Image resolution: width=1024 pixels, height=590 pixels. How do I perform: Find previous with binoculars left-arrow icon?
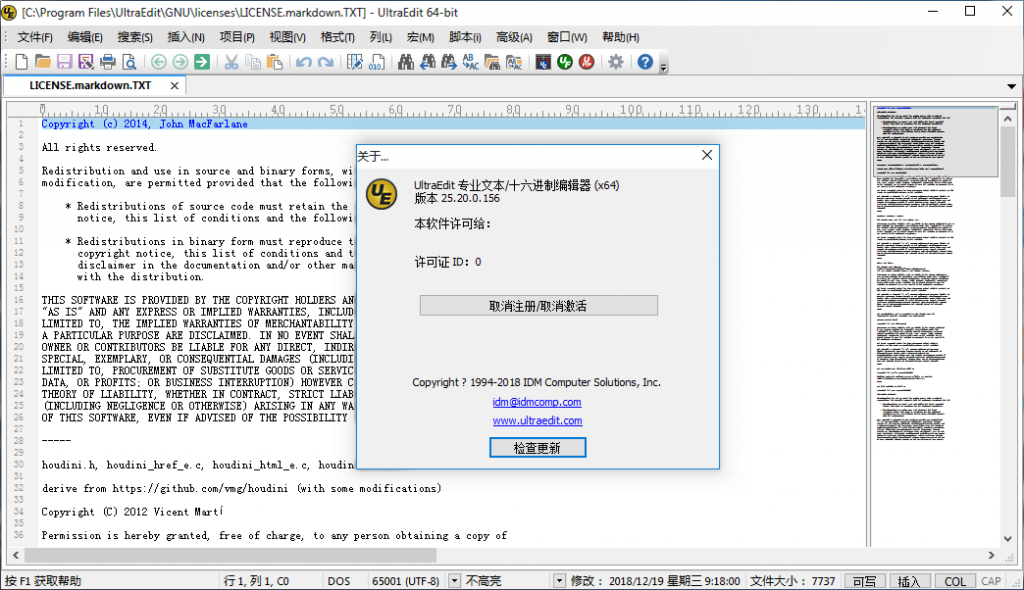click(x=428, y=62)
